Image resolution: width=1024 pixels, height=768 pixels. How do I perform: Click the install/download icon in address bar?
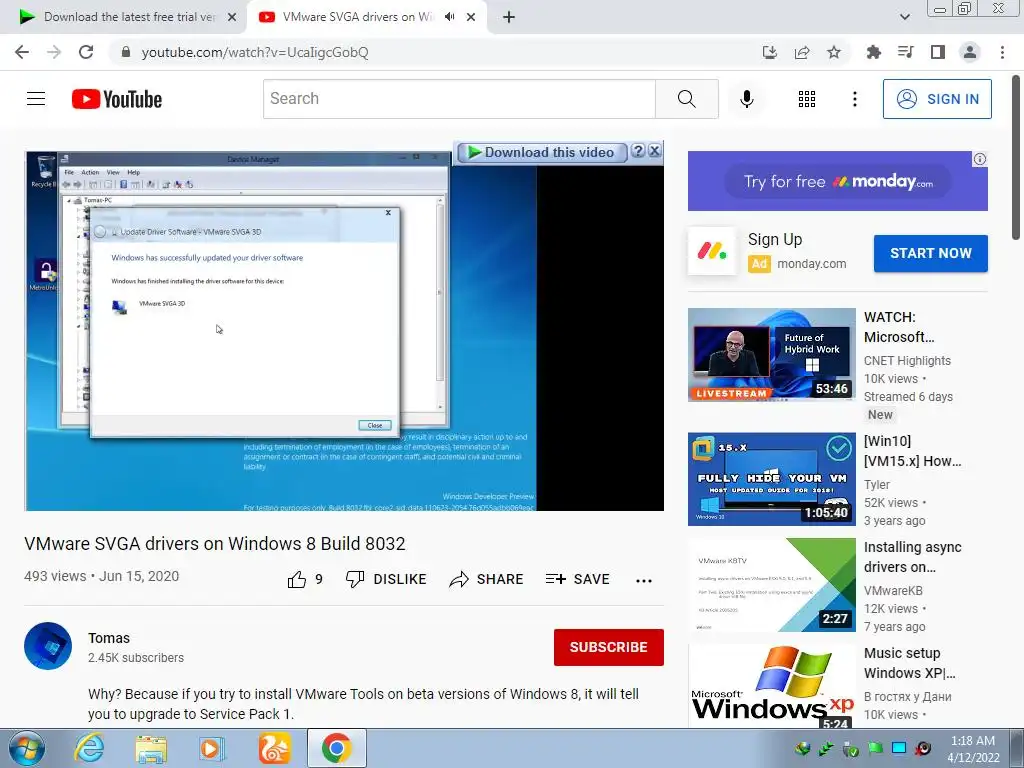click(x=770, y=52)
